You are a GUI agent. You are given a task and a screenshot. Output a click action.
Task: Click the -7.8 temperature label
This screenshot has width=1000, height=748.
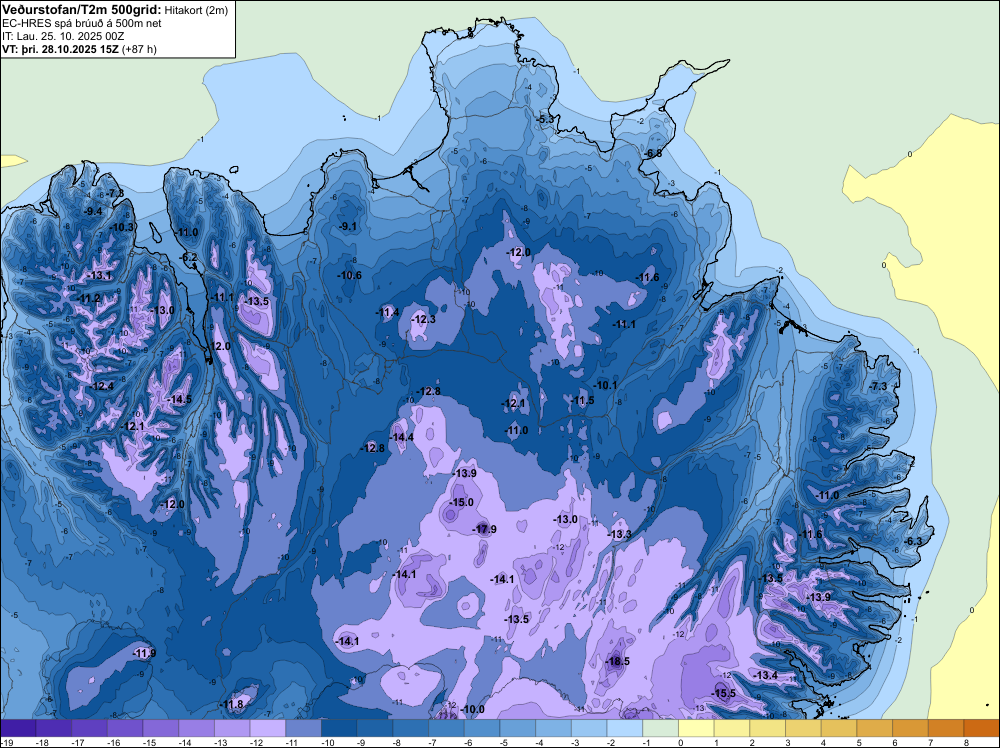point(115,193)
